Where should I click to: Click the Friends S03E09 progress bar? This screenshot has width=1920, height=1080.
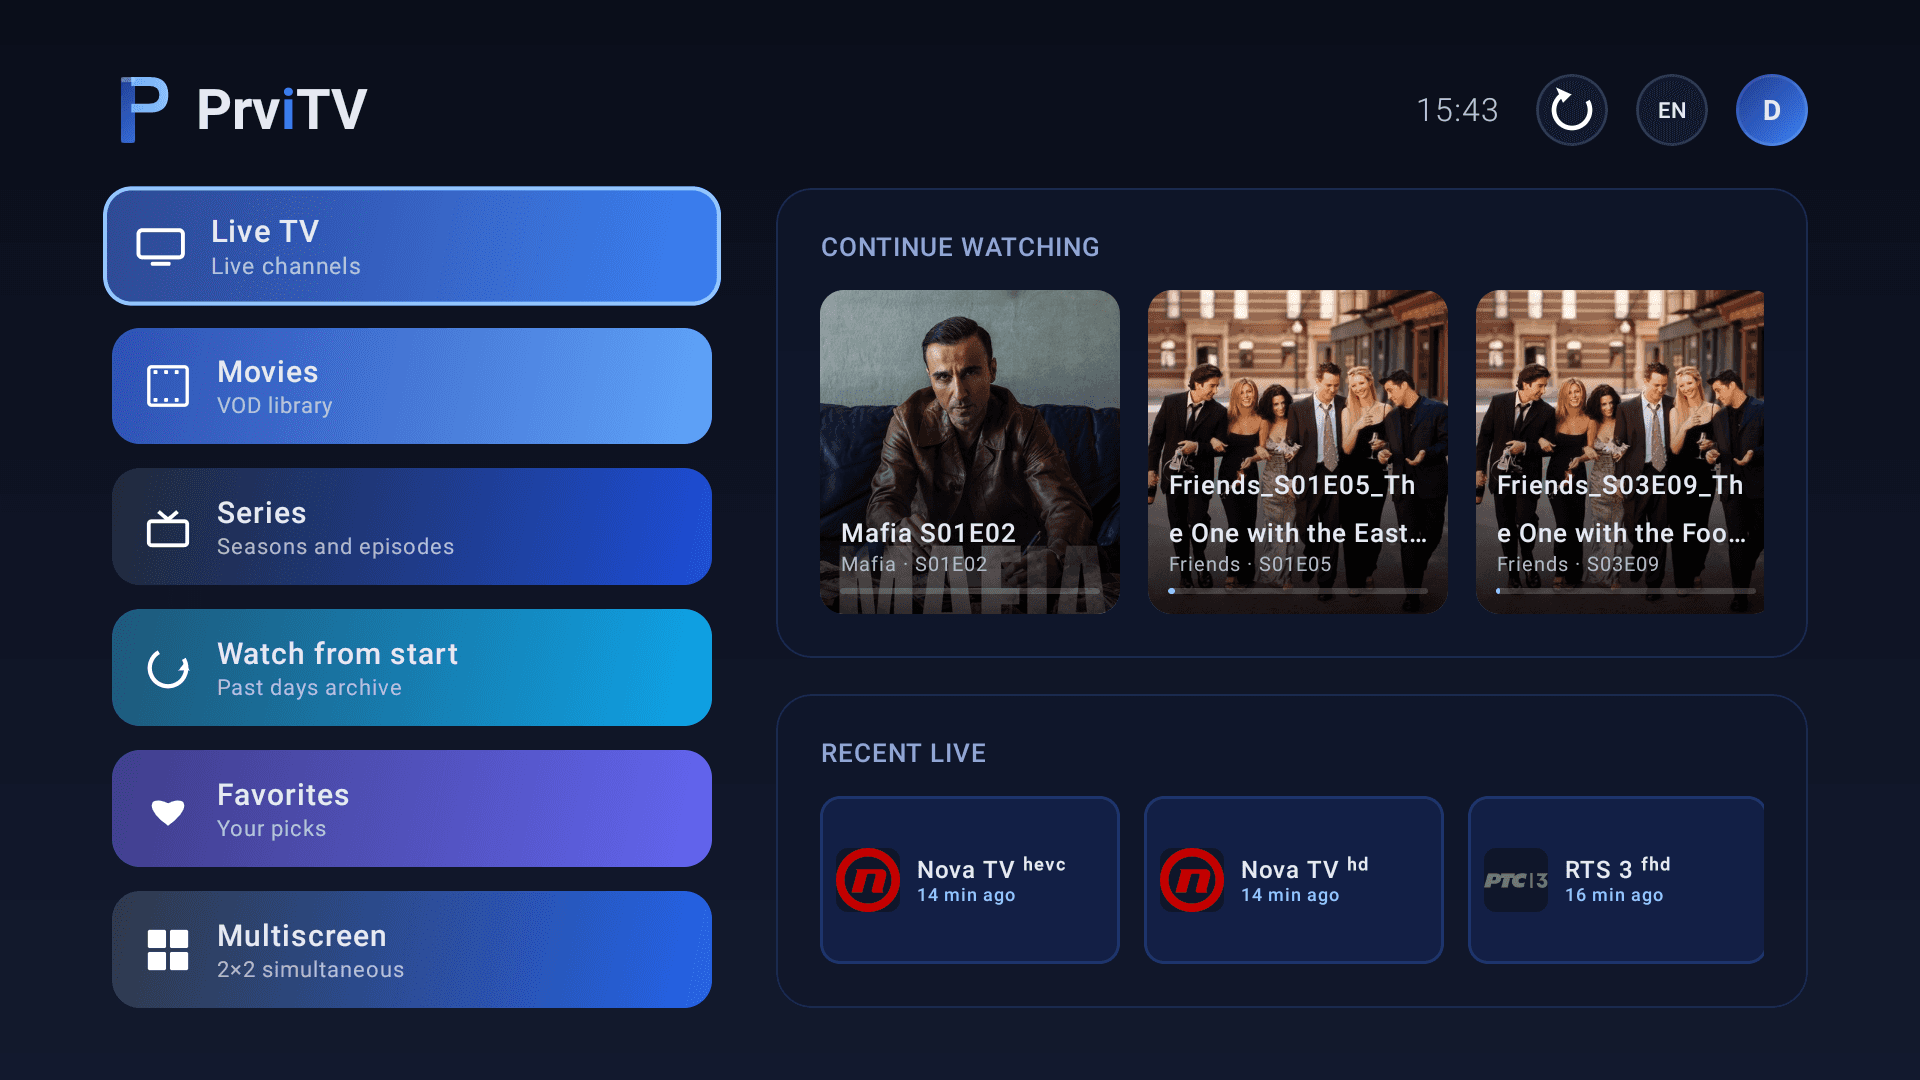tap(1626, 591)
